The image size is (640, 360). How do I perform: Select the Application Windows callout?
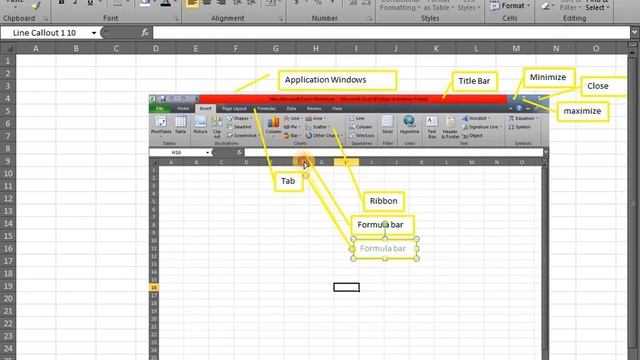click(x=338, y=80)
